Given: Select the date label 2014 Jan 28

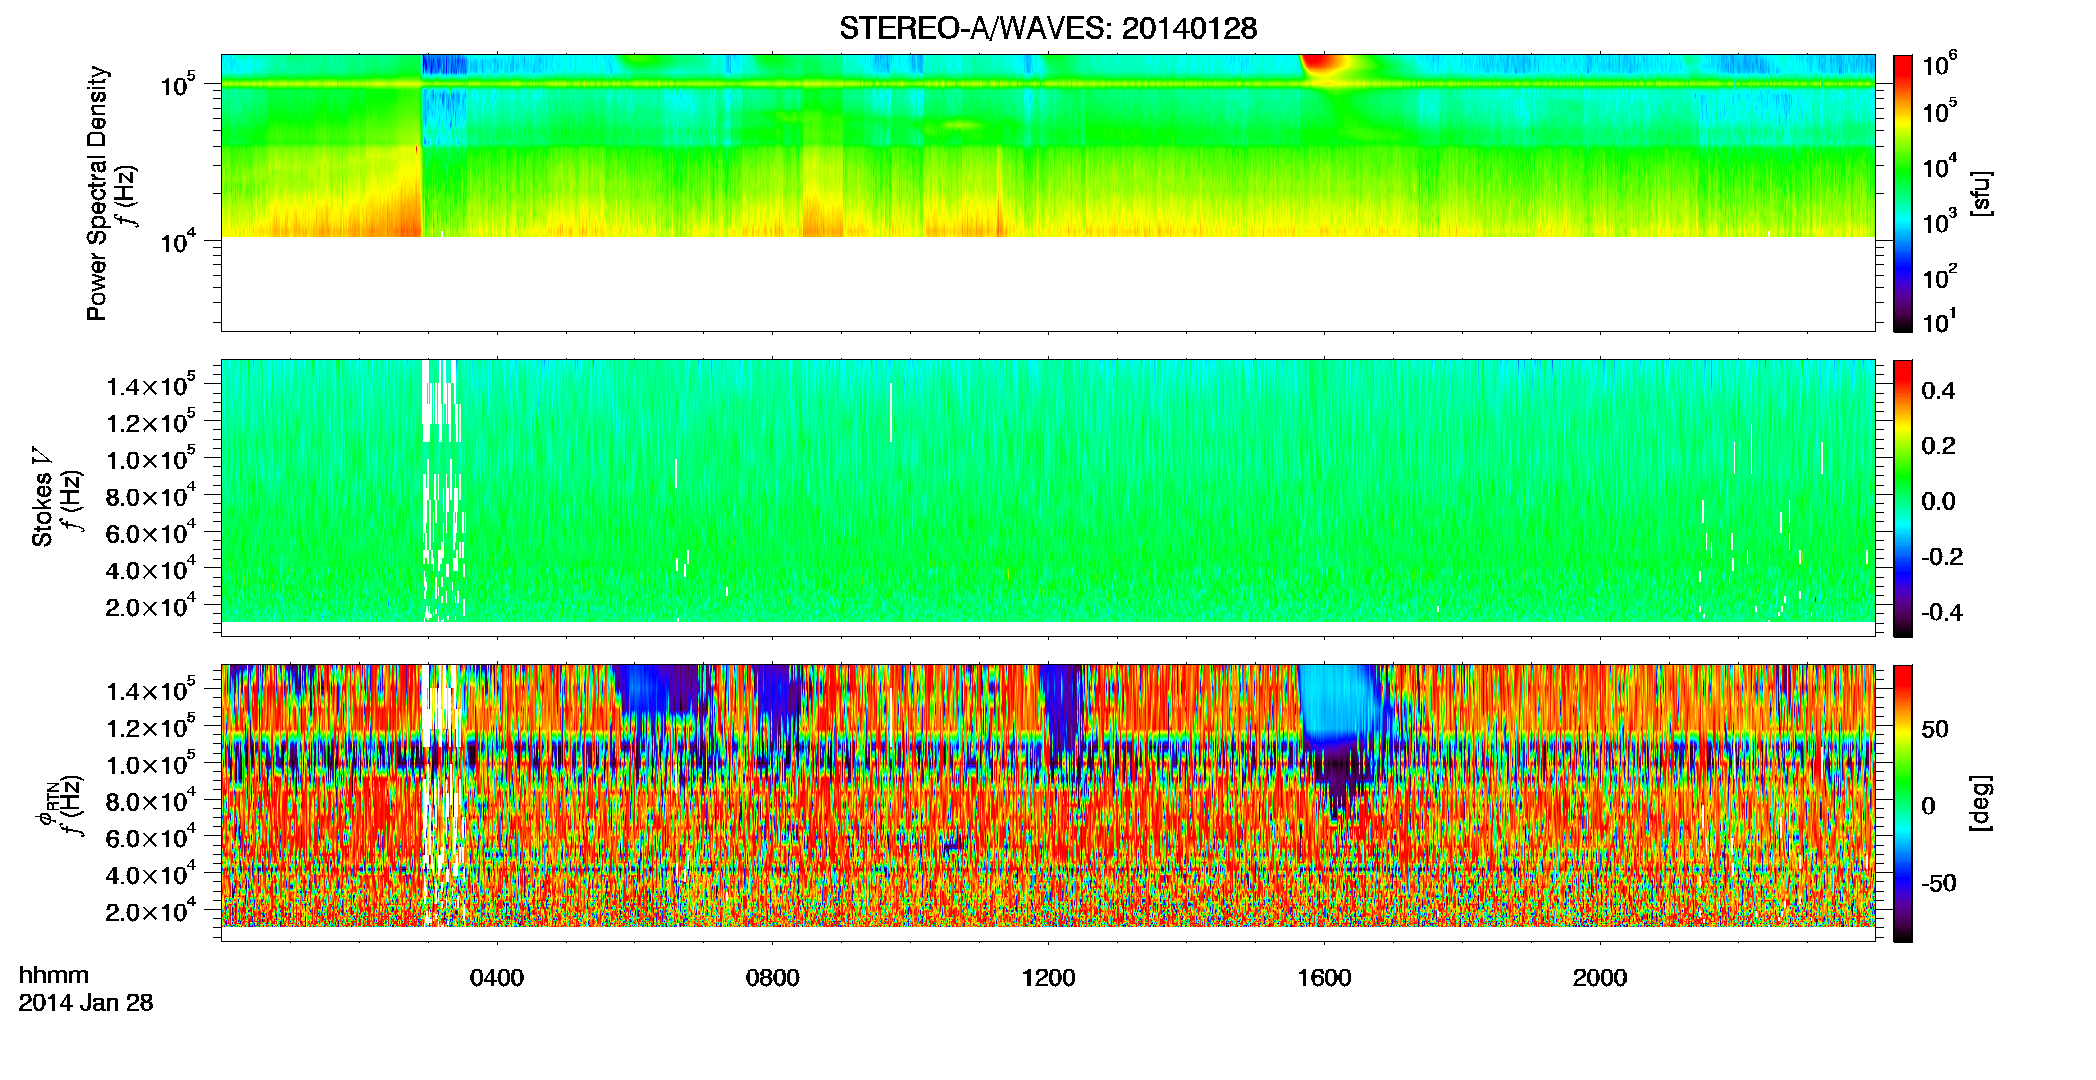Looking at the screenshot, I should [x=86, y=1003].
